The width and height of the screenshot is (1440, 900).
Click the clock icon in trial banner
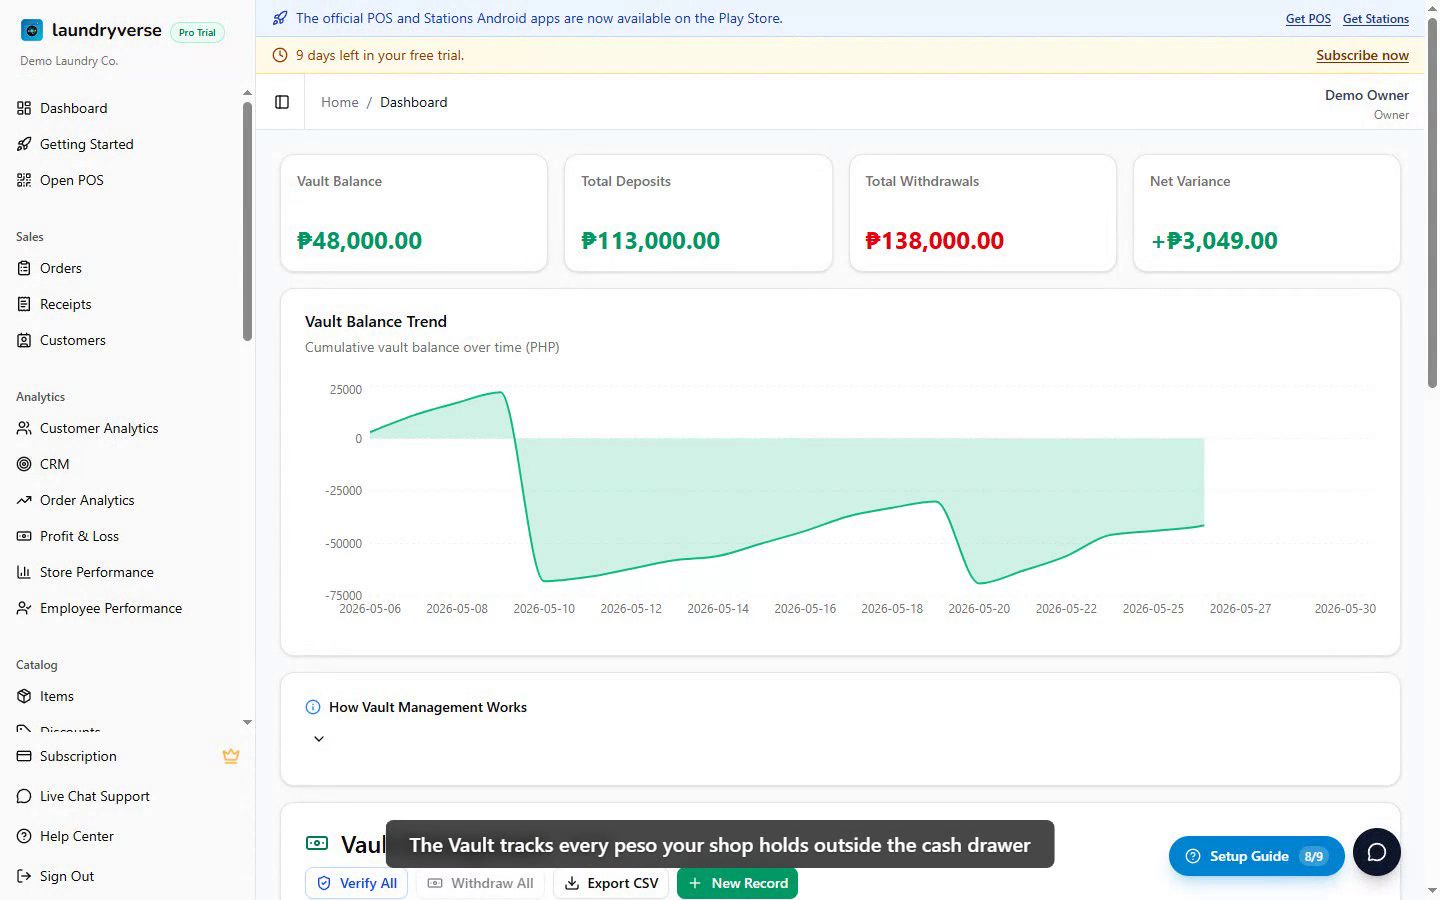point(280,55)
